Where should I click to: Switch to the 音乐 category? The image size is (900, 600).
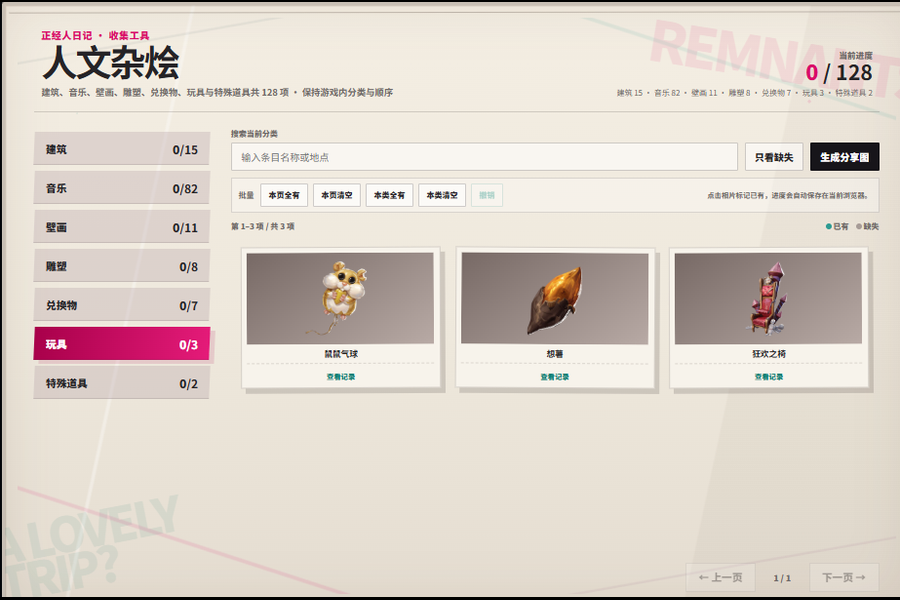122,188
